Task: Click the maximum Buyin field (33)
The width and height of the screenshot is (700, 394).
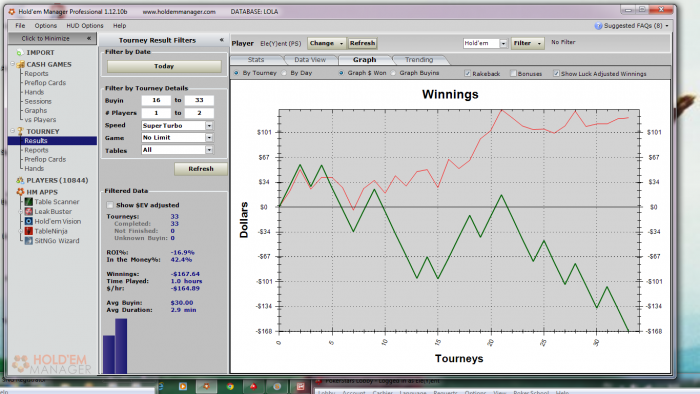Action: click(x=199, y=100)
